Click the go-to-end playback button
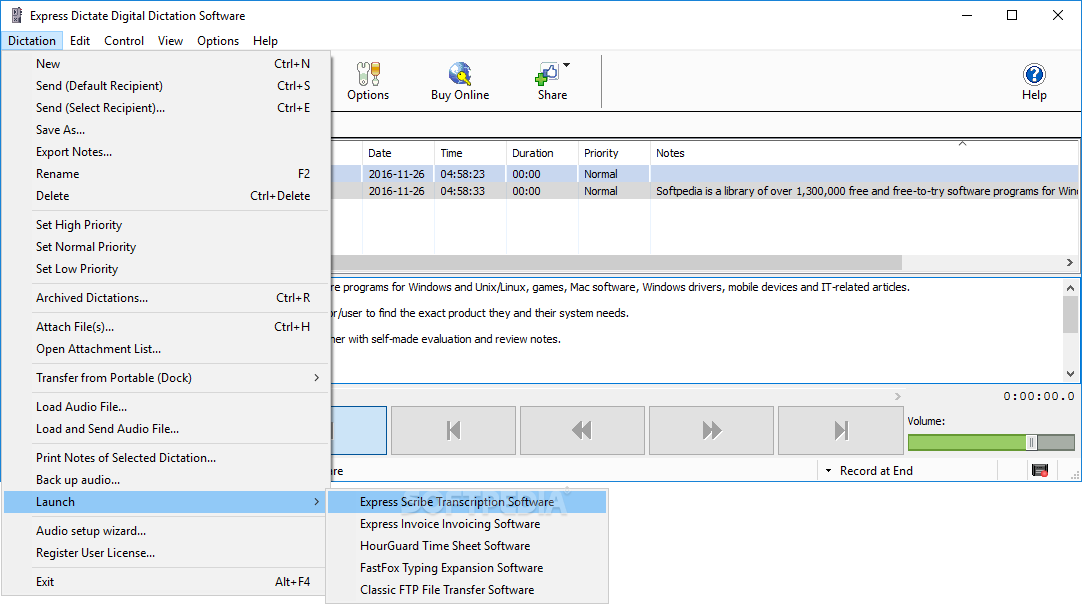1082x604 pixels. point(840,430)
